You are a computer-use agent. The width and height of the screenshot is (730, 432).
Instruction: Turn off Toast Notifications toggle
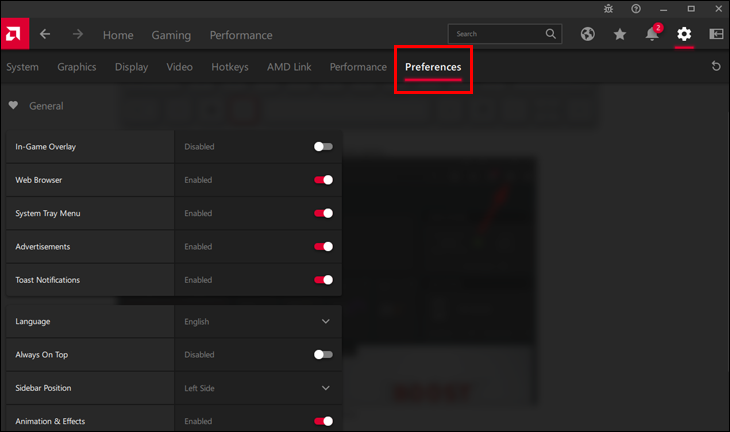[323, 280]
